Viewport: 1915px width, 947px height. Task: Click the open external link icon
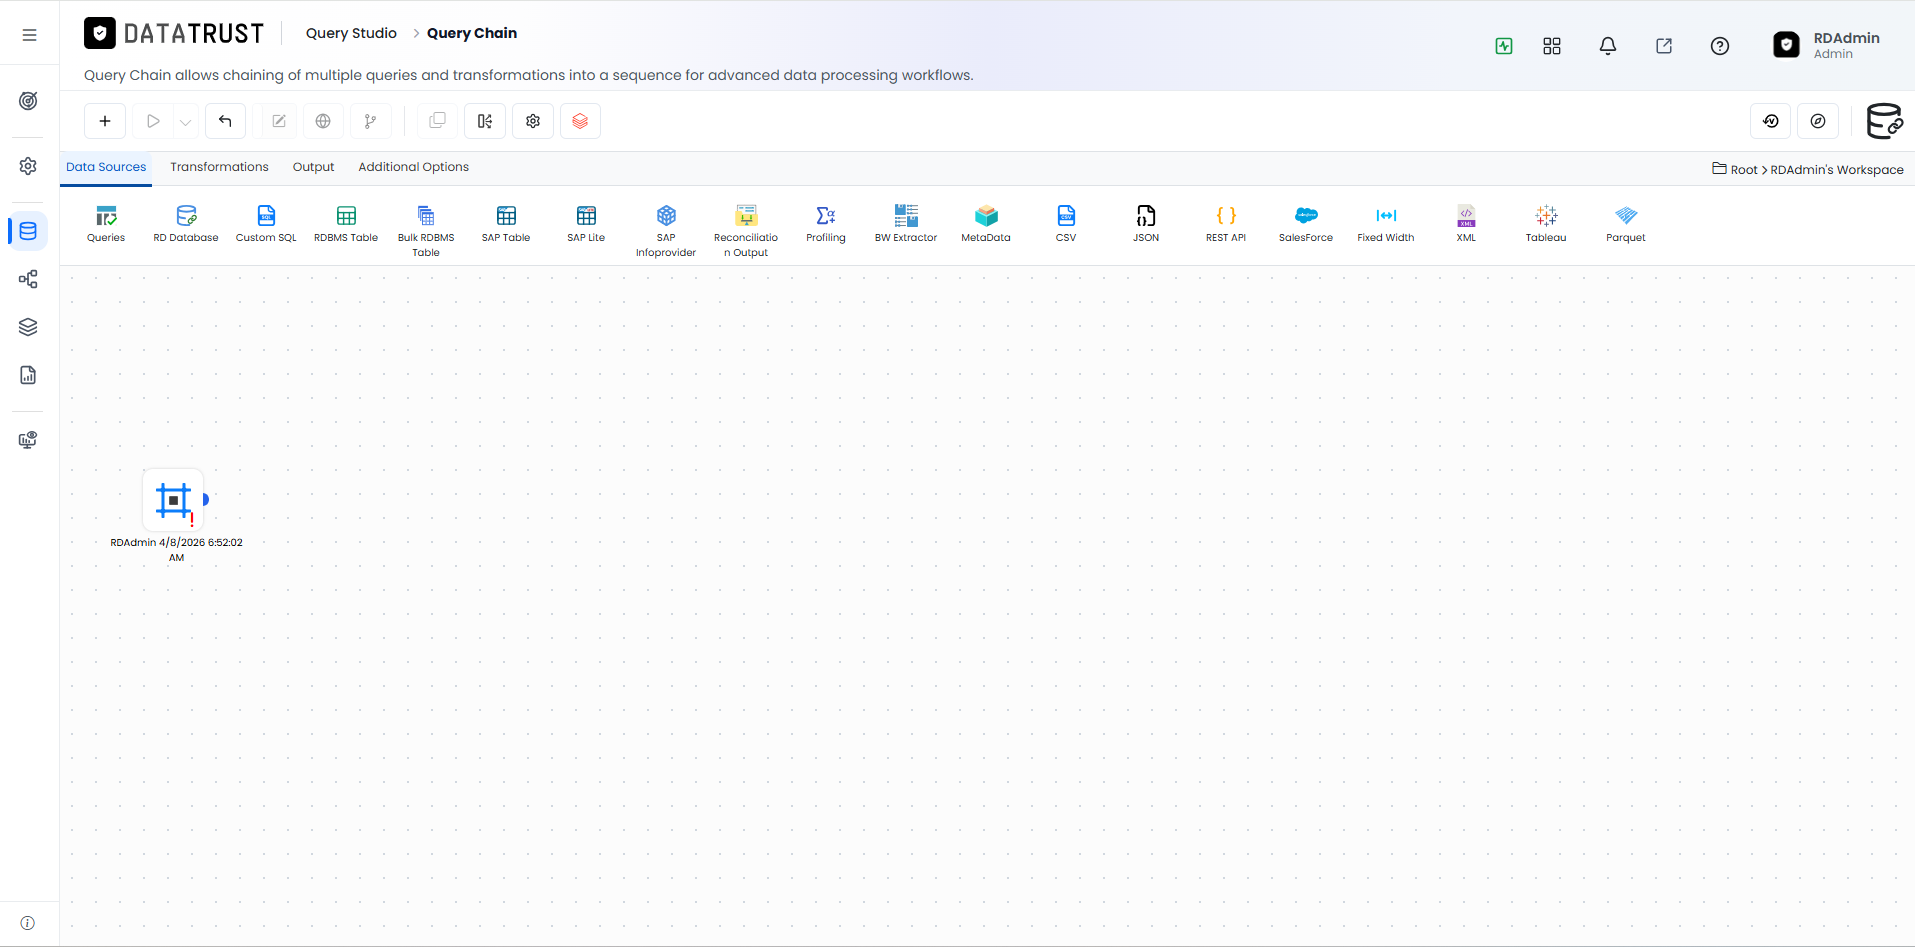1664,46
